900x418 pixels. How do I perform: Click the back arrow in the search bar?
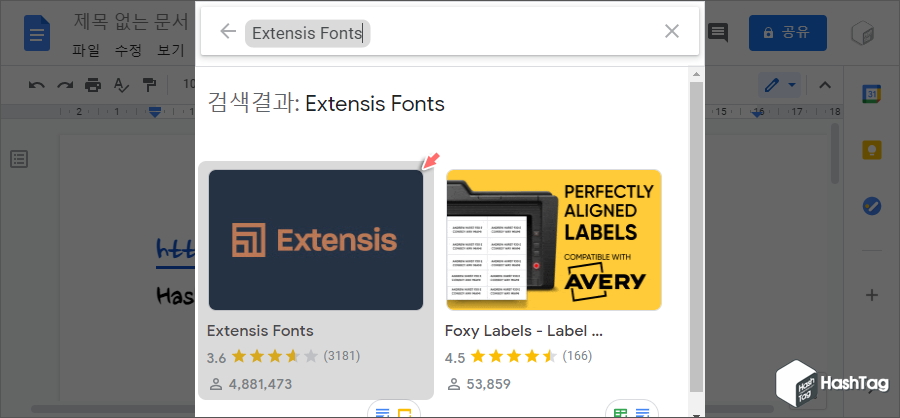[x=228, y=32]
